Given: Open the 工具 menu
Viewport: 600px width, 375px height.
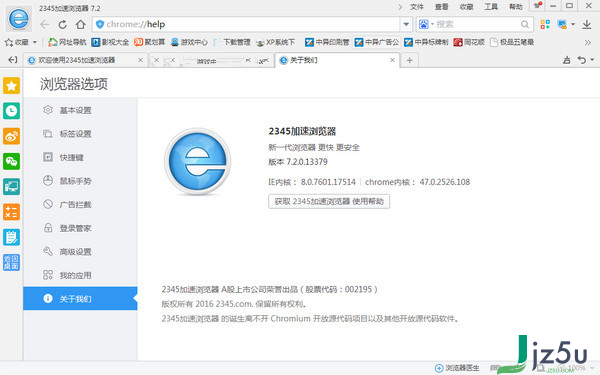Looking at the screenshot, I should [491, 7].
